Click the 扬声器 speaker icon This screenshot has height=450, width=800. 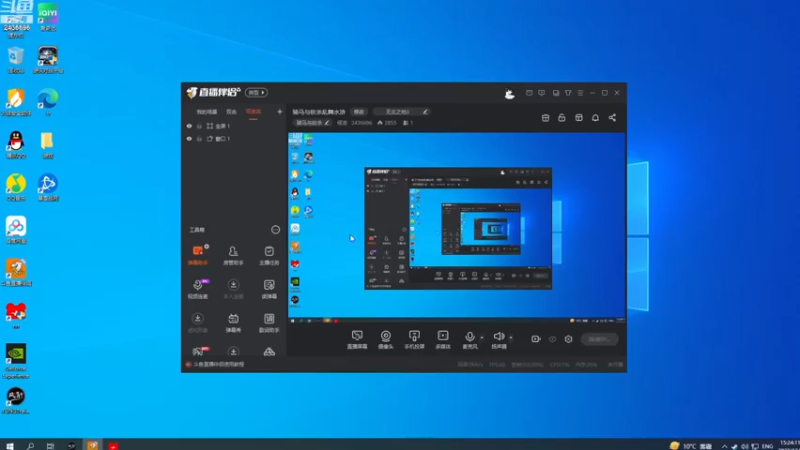[x=498, y=337]
